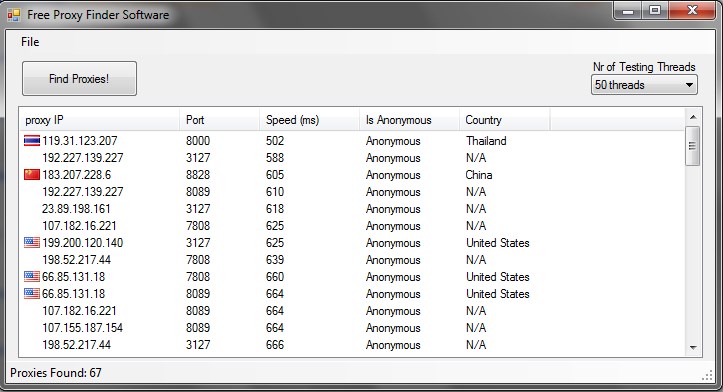Select IP 107.182.16.221 in the port 8089 row
This screenshot has width=723, height=392.
pos(79,311)
